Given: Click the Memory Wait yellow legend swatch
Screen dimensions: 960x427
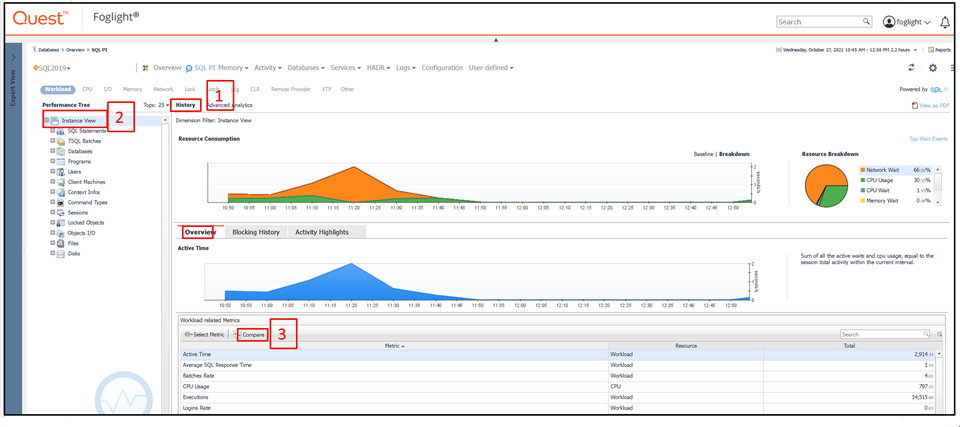Looking at the screenshot, I should click(862, 200).
